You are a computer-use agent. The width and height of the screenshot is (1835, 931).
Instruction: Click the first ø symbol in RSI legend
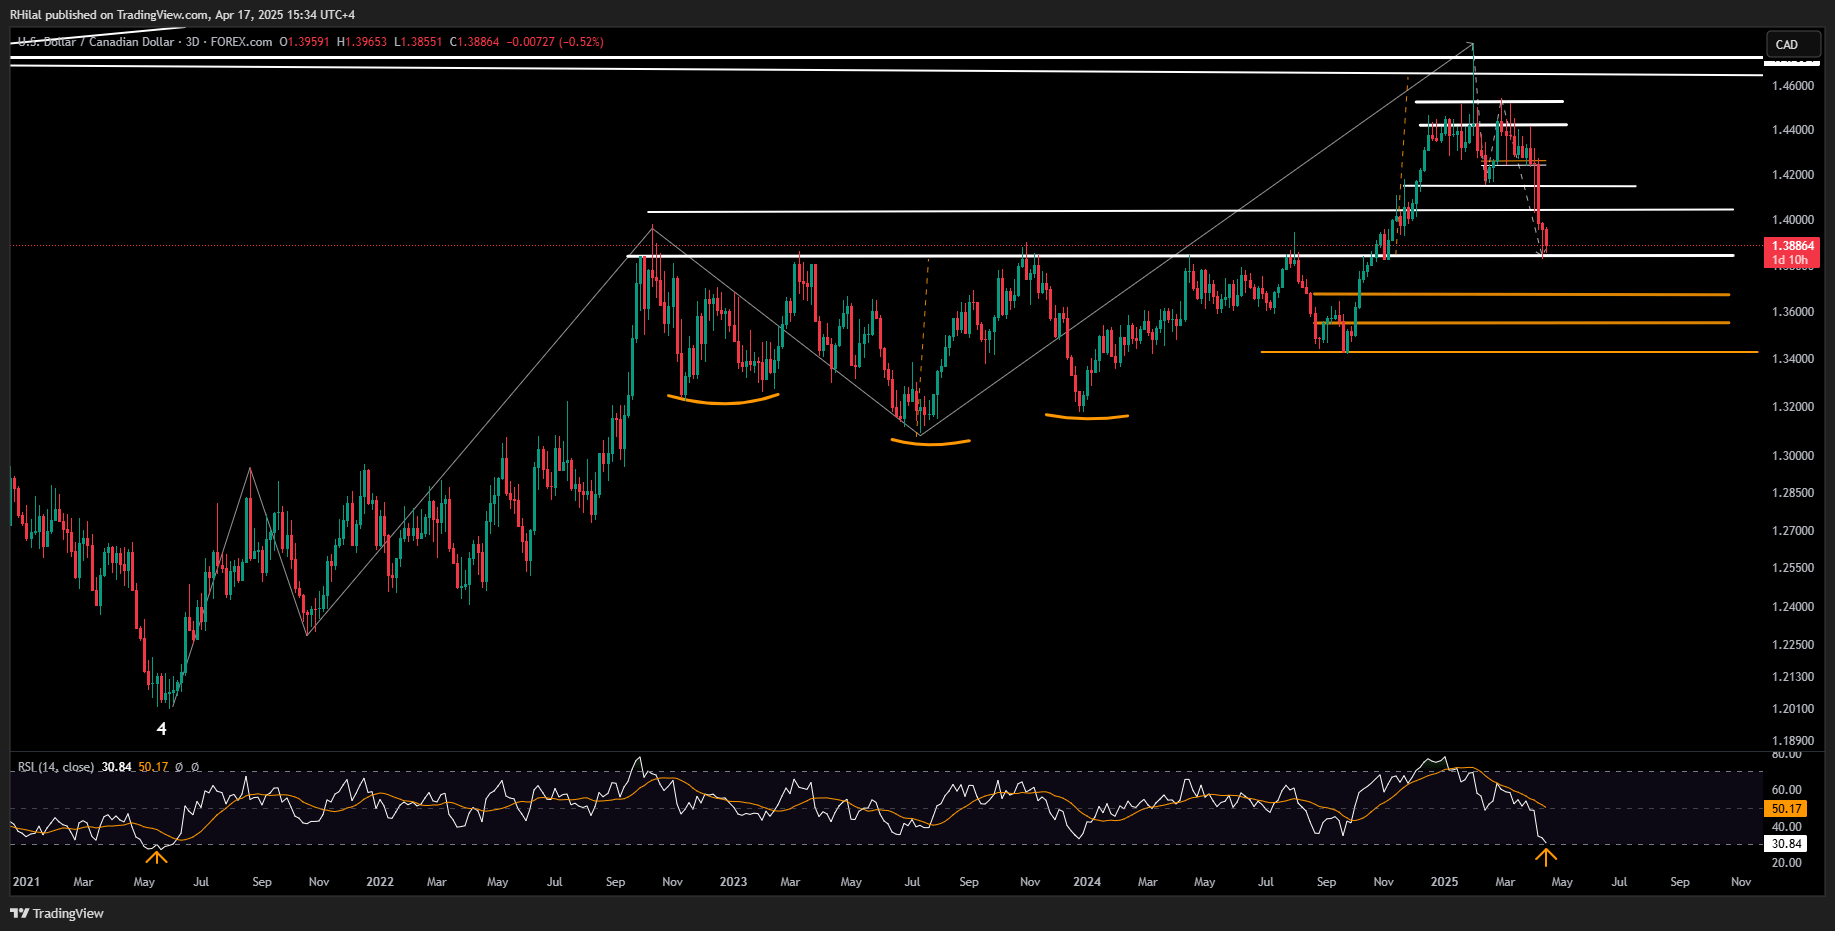click(179, 767)
